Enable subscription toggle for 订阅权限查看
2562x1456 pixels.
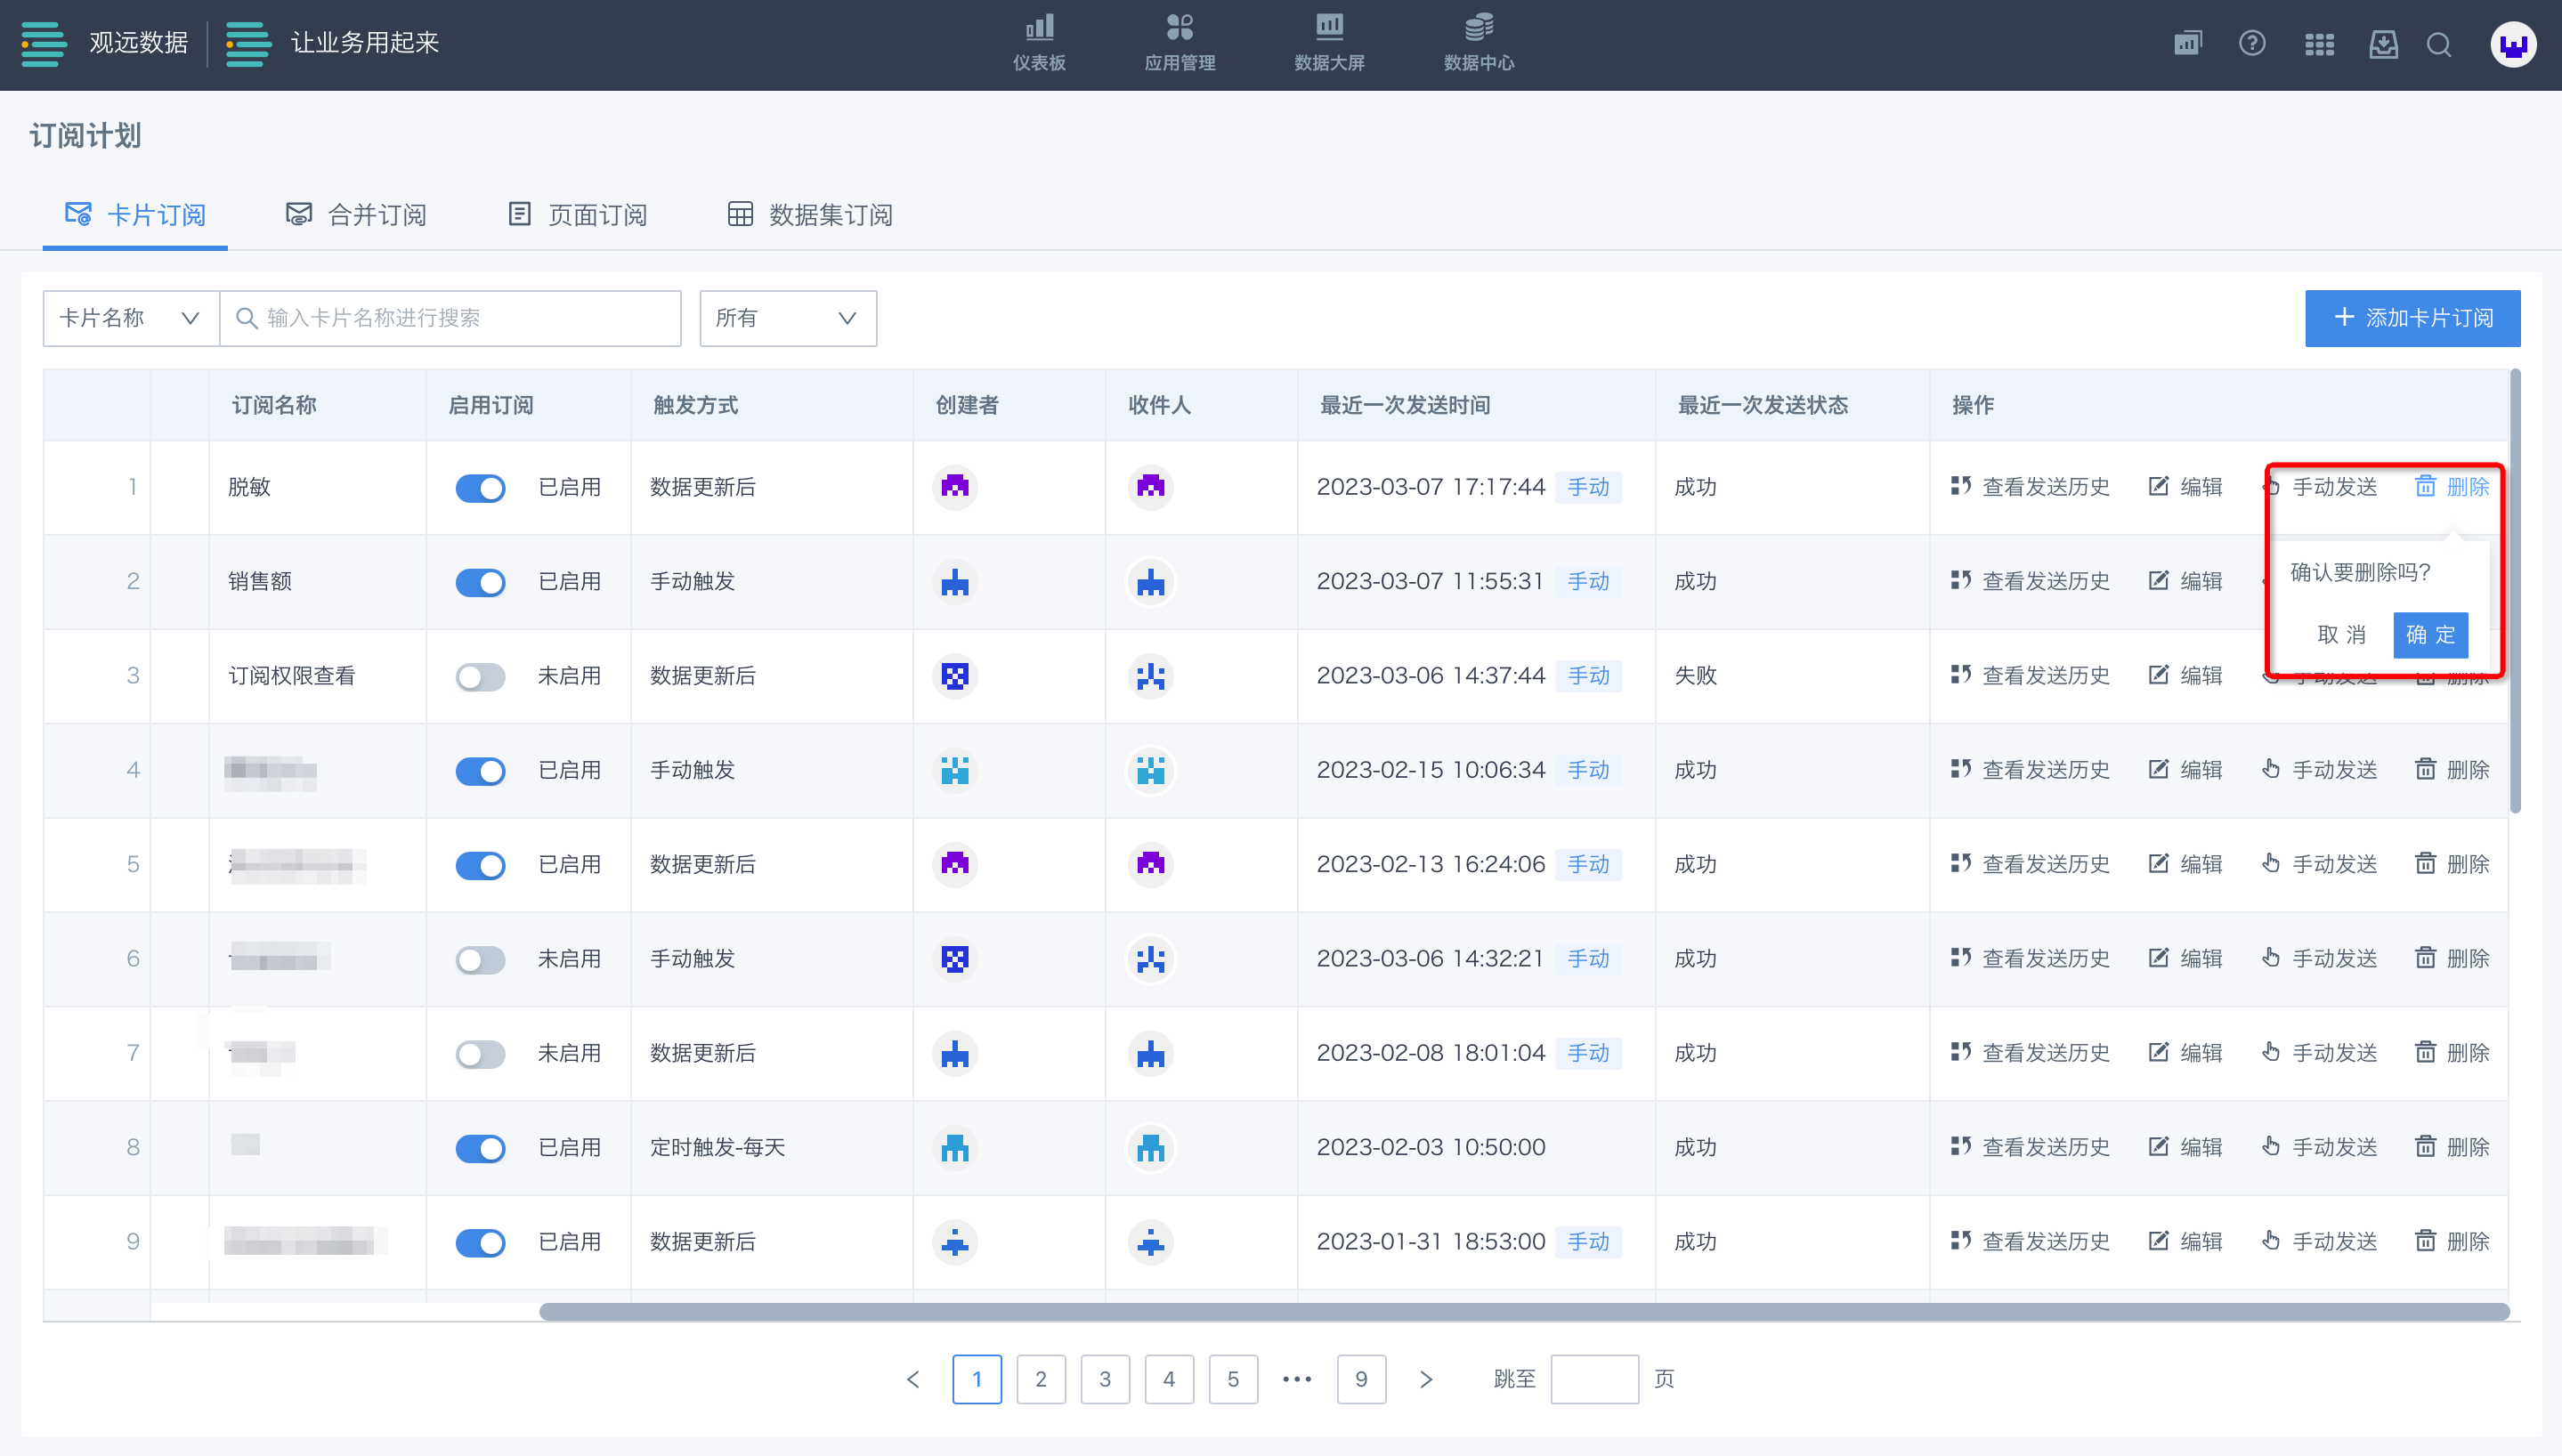[480, 677]
